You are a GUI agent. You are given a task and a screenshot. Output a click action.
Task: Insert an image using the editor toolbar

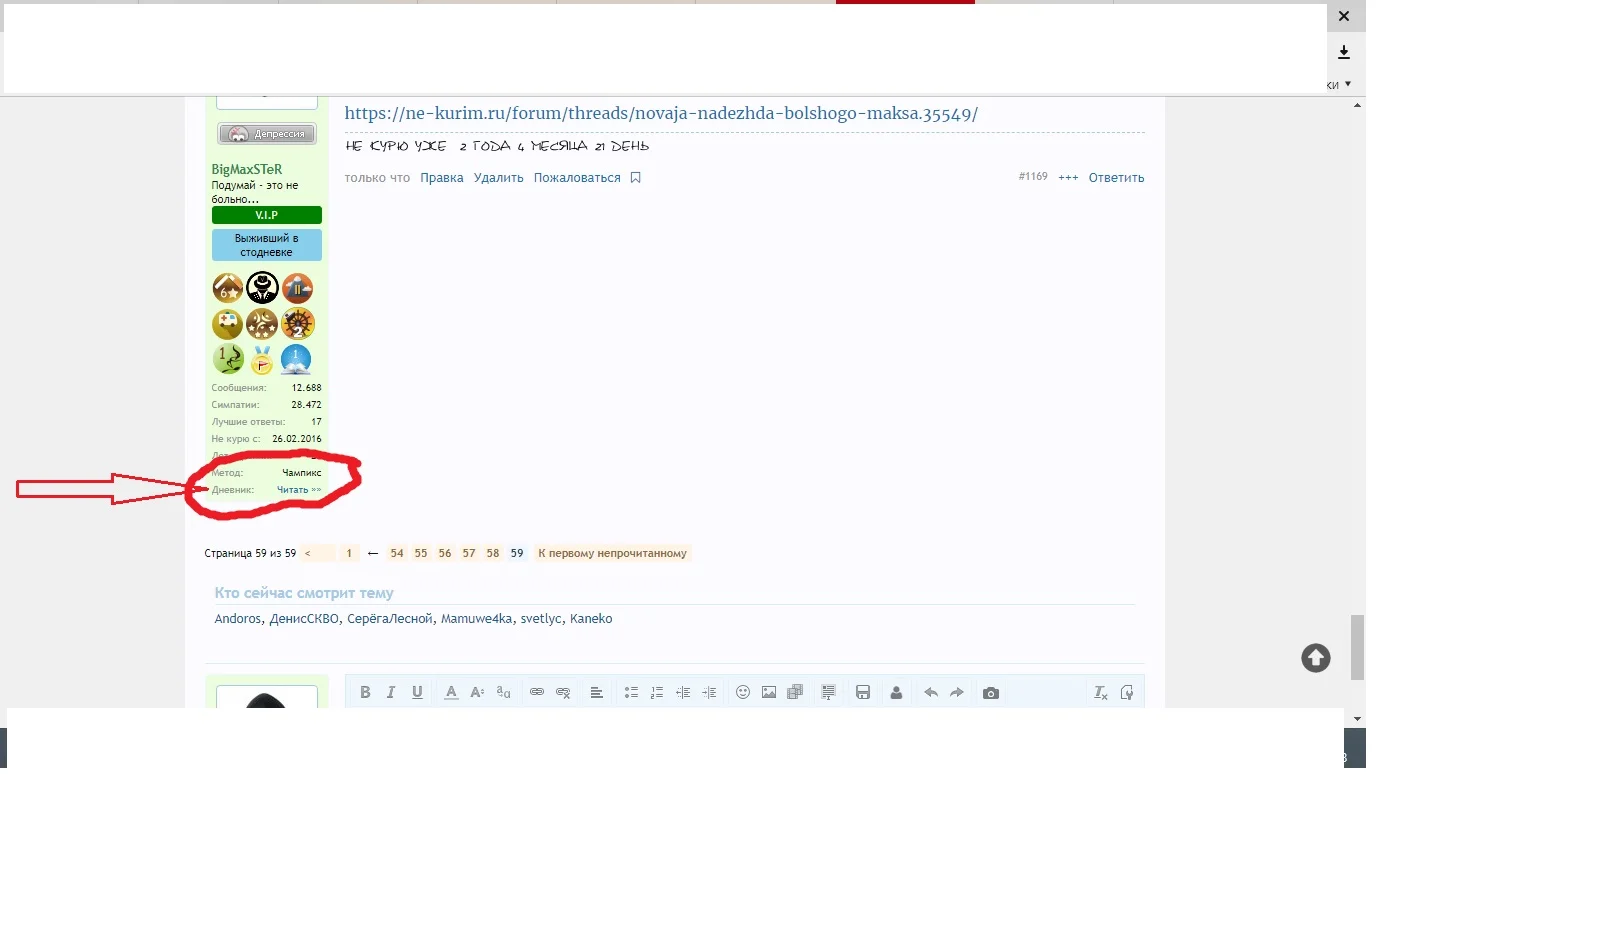click(x=768, y=691)
